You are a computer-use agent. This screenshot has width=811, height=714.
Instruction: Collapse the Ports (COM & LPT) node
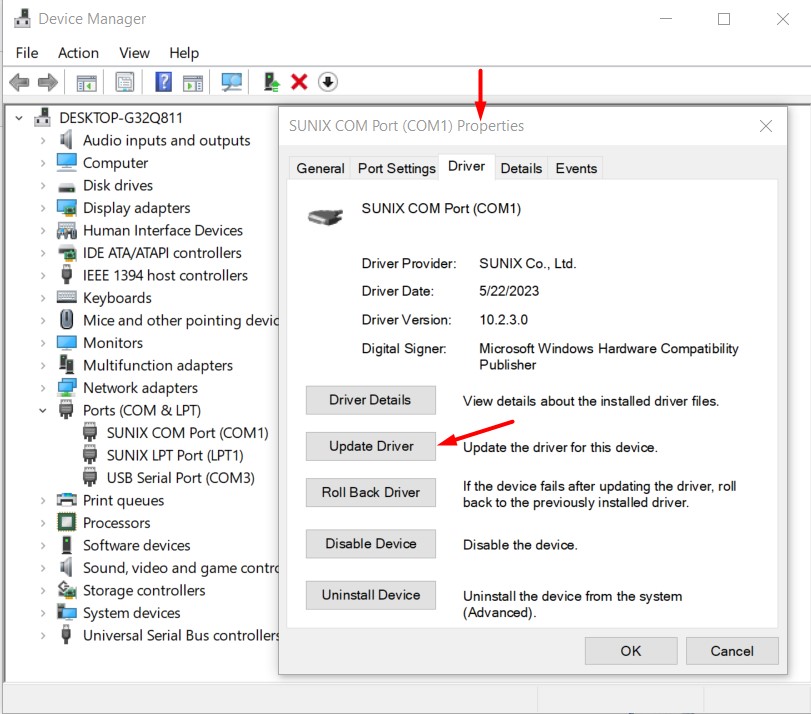43,410
